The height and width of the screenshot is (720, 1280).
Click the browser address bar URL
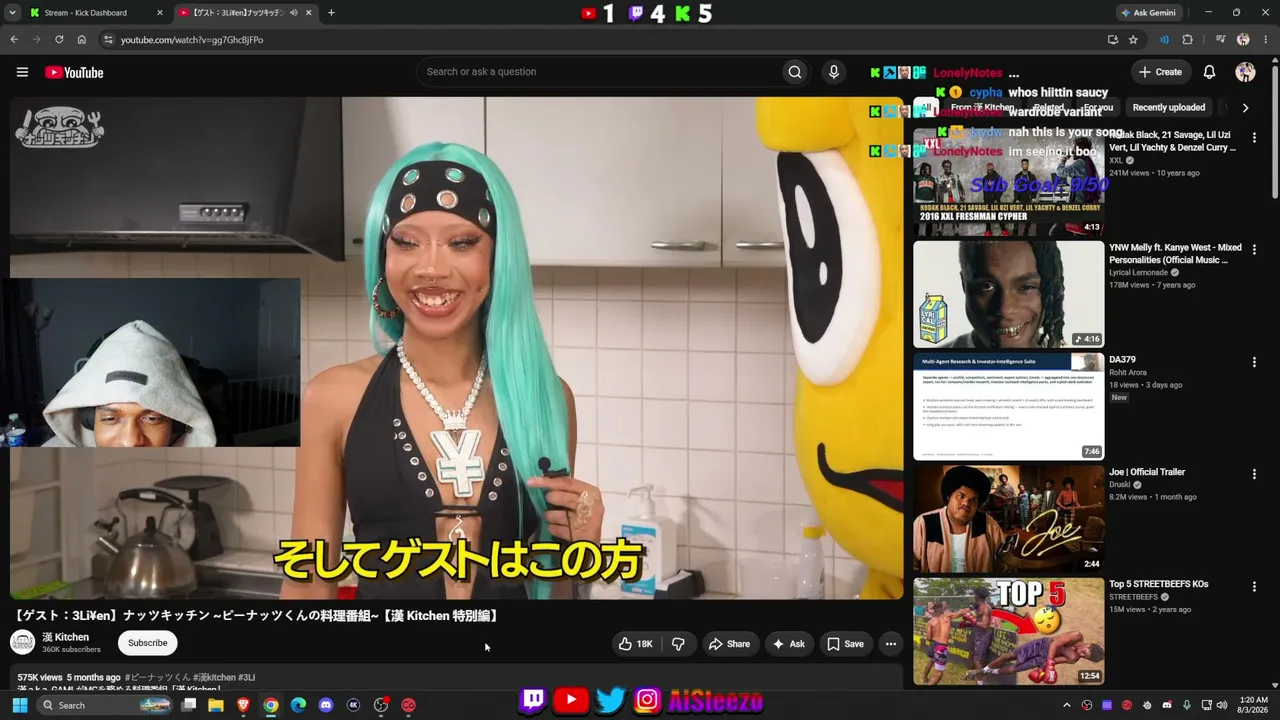[x=192, y=40]
